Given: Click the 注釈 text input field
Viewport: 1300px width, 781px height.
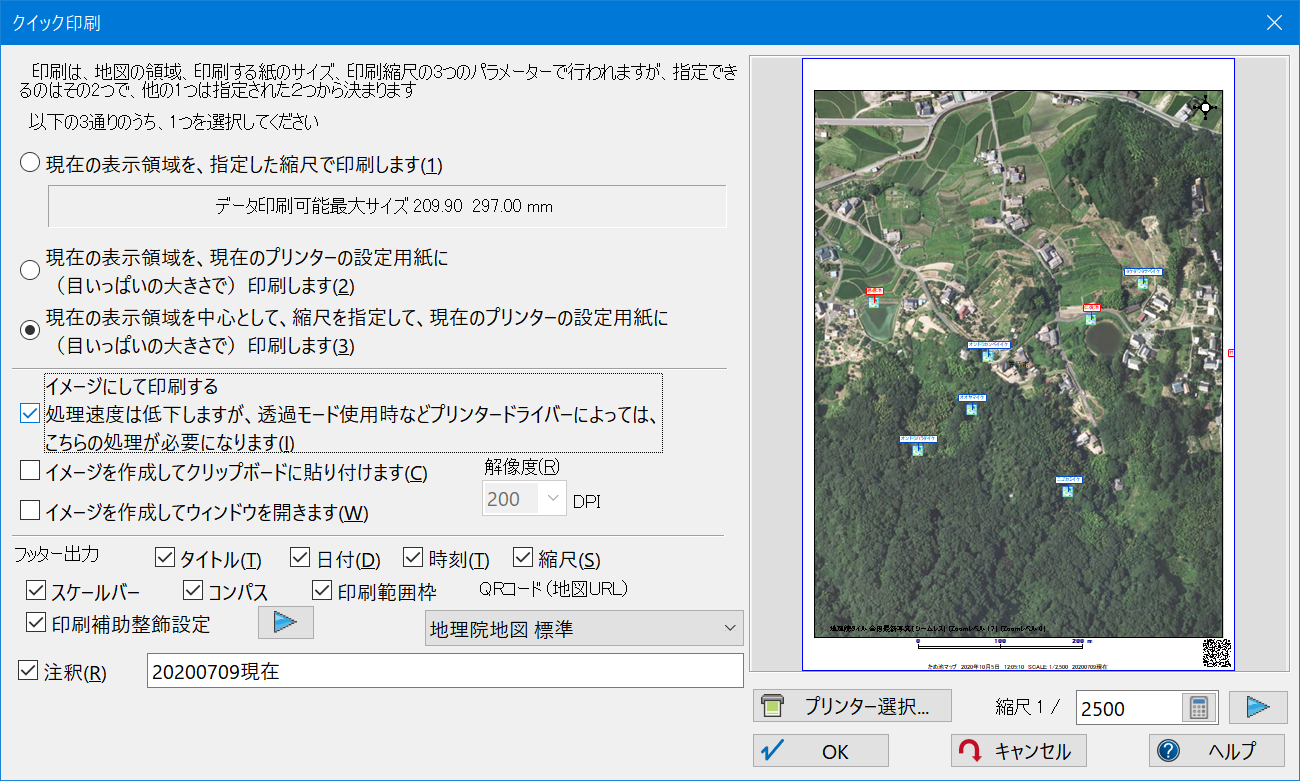Looking at the screenshot, I should [445, 671].
